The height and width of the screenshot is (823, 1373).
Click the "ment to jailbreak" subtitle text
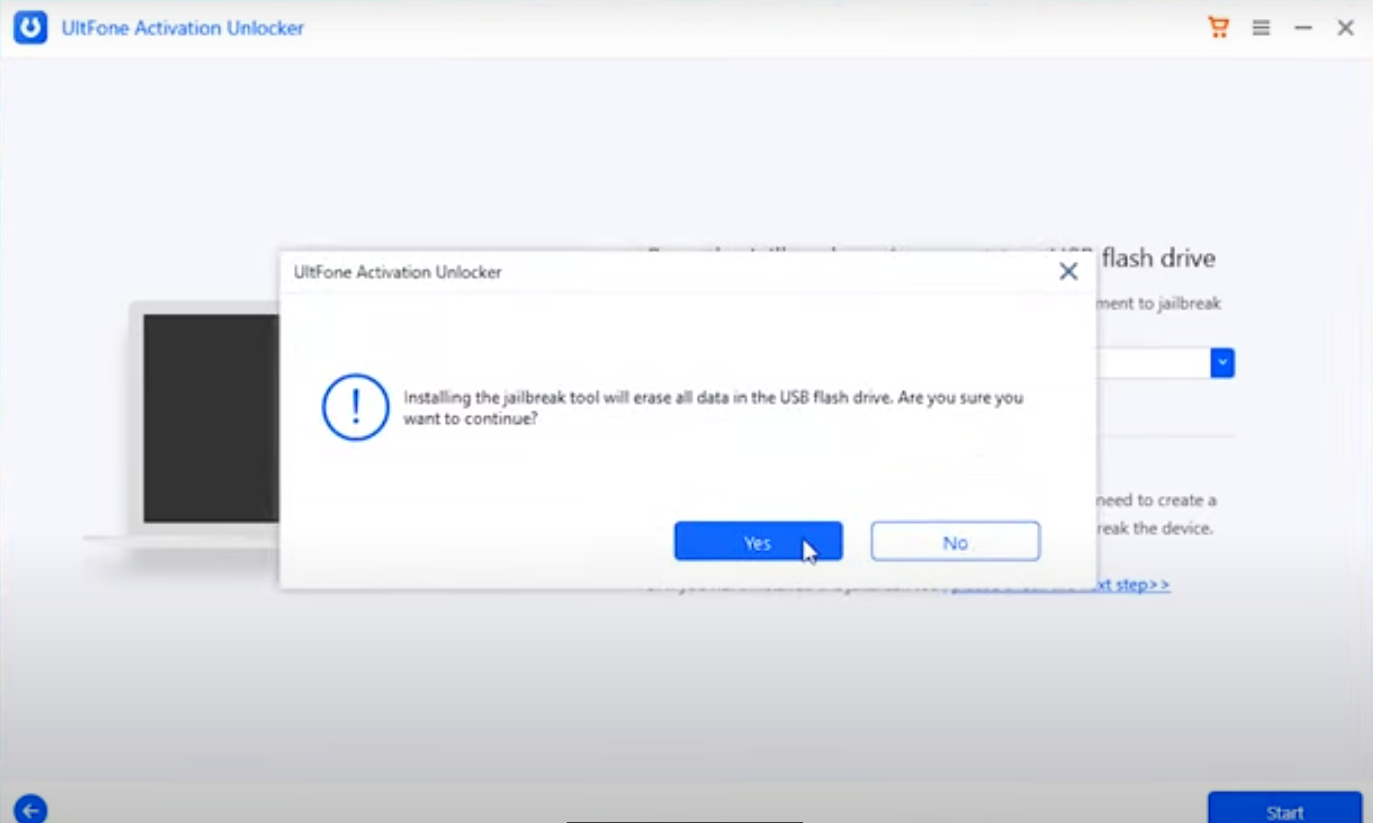[1158, 304]
